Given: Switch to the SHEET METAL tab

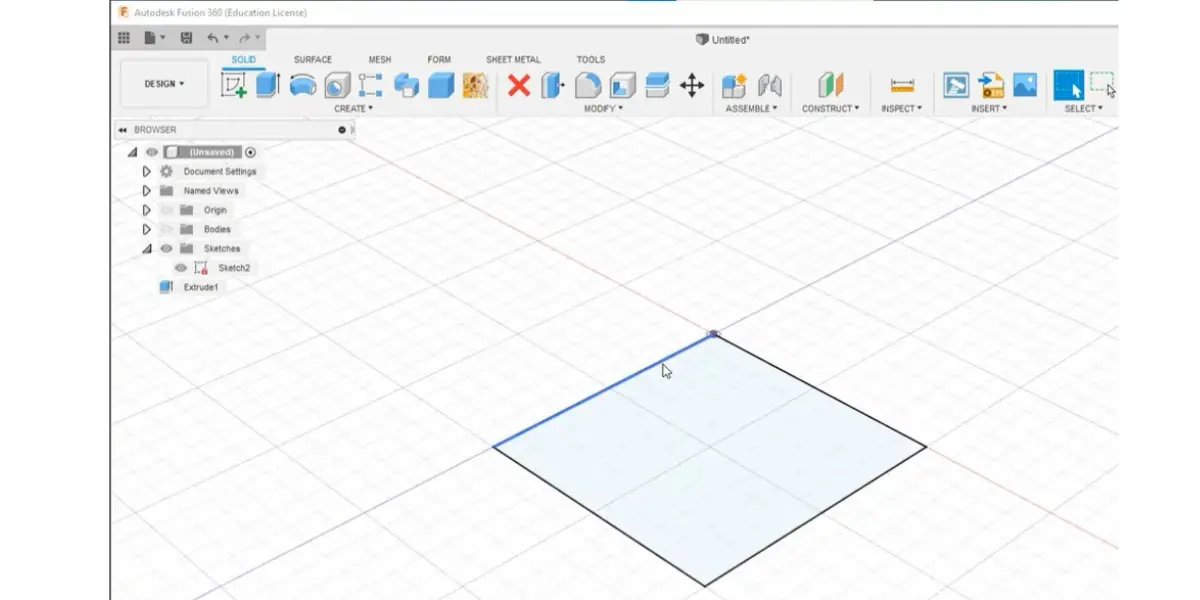Looking at the screenshot, I should coord(513,60).
